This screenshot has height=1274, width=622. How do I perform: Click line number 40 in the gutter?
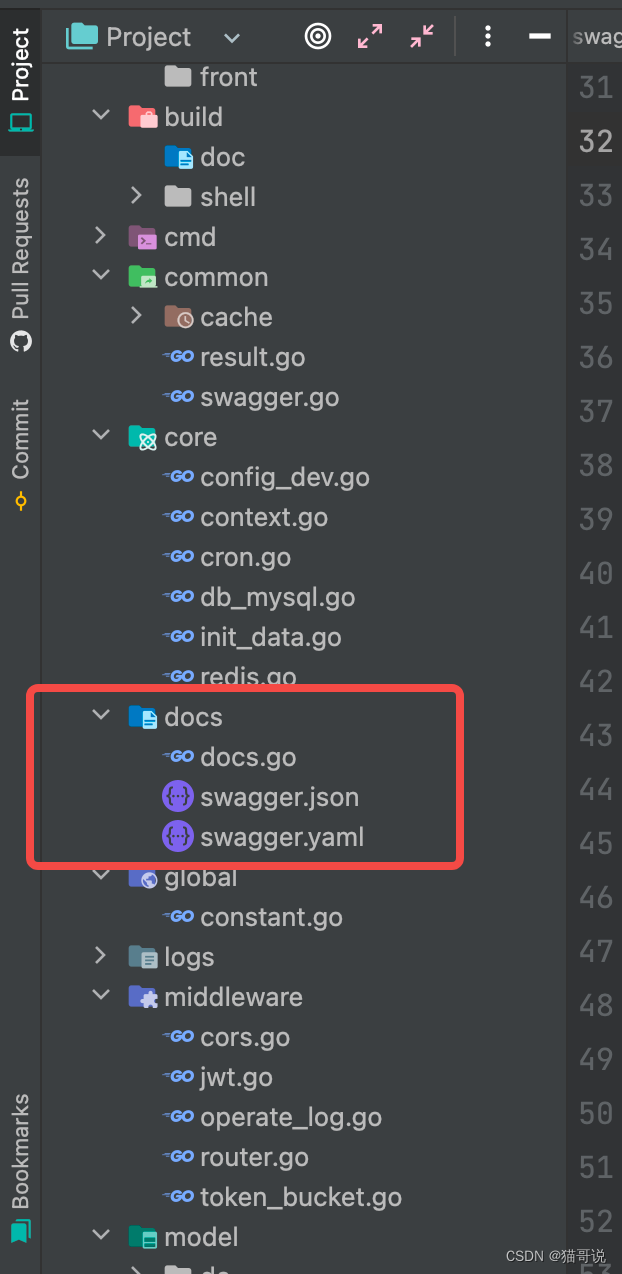pos(598,572)
